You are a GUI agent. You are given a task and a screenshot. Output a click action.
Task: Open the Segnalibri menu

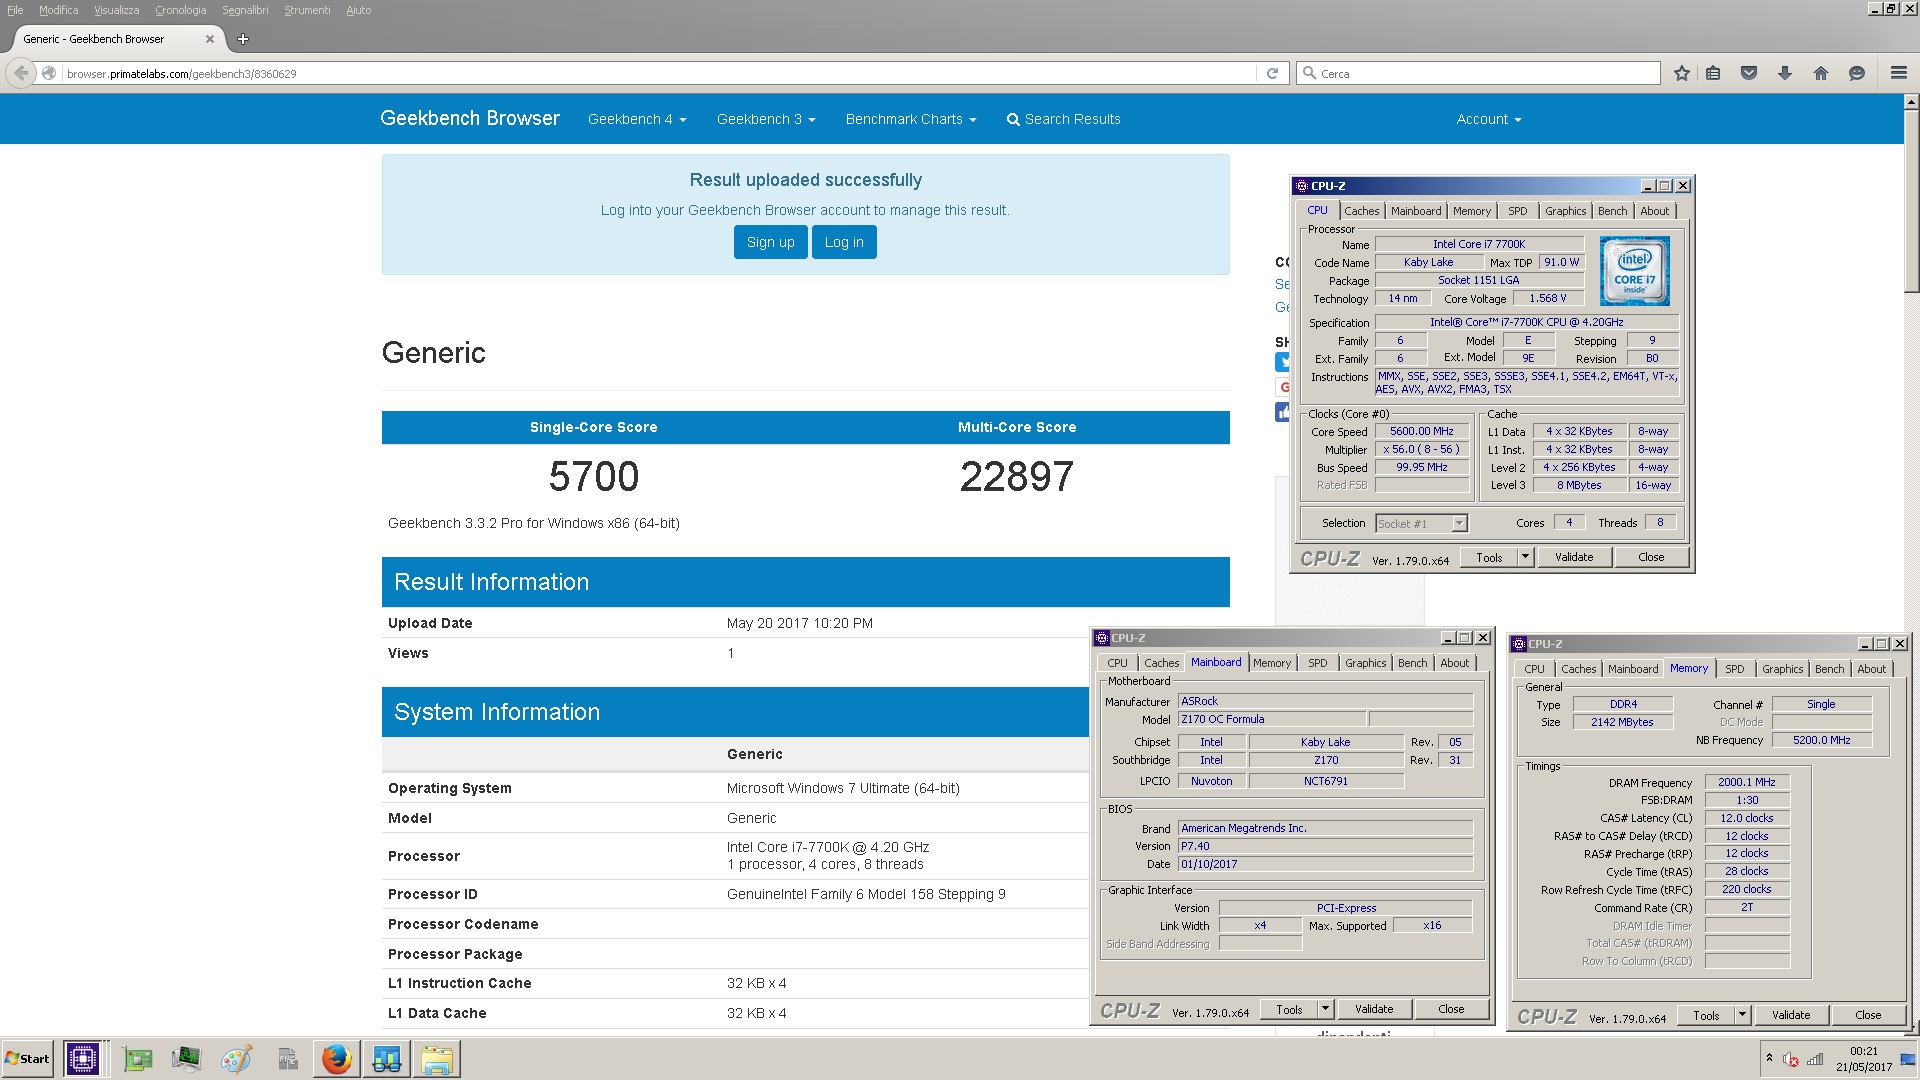pyautogui.click(x=245, y=10)
